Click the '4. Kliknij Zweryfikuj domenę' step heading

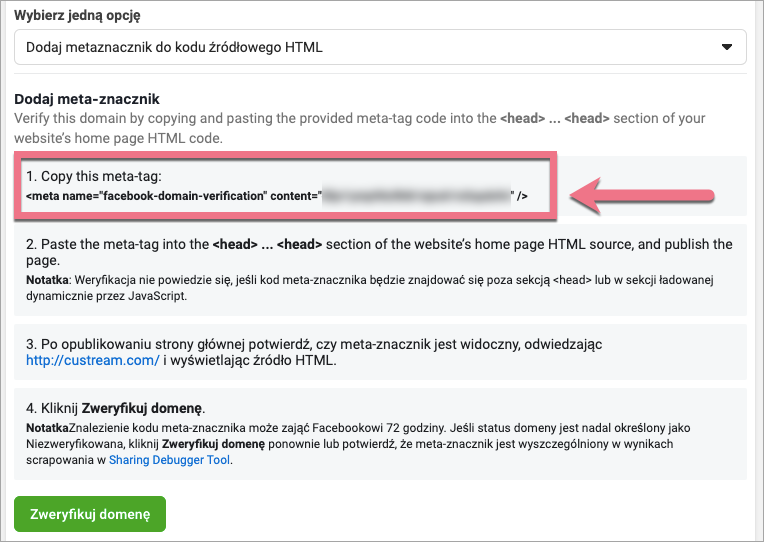tap(117, 409)
